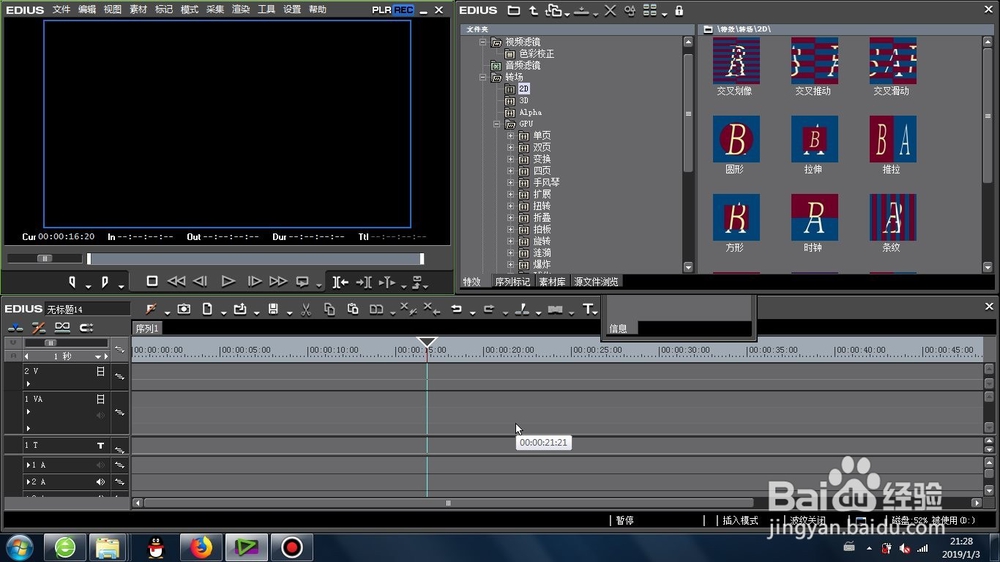1000x562 pixels.
Task: Click the capture camera icon in timeline toolbar
Action: pyautogui.click(x=184, y=309)
